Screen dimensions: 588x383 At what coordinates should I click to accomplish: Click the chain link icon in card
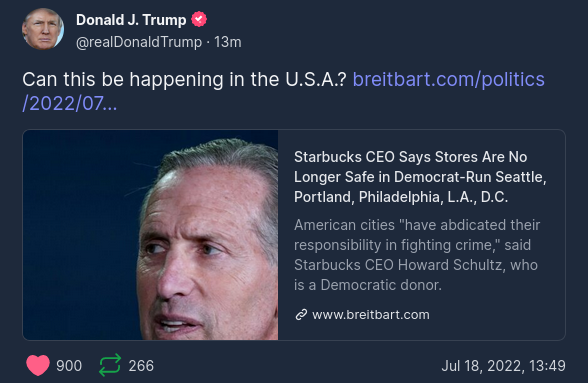301,315
